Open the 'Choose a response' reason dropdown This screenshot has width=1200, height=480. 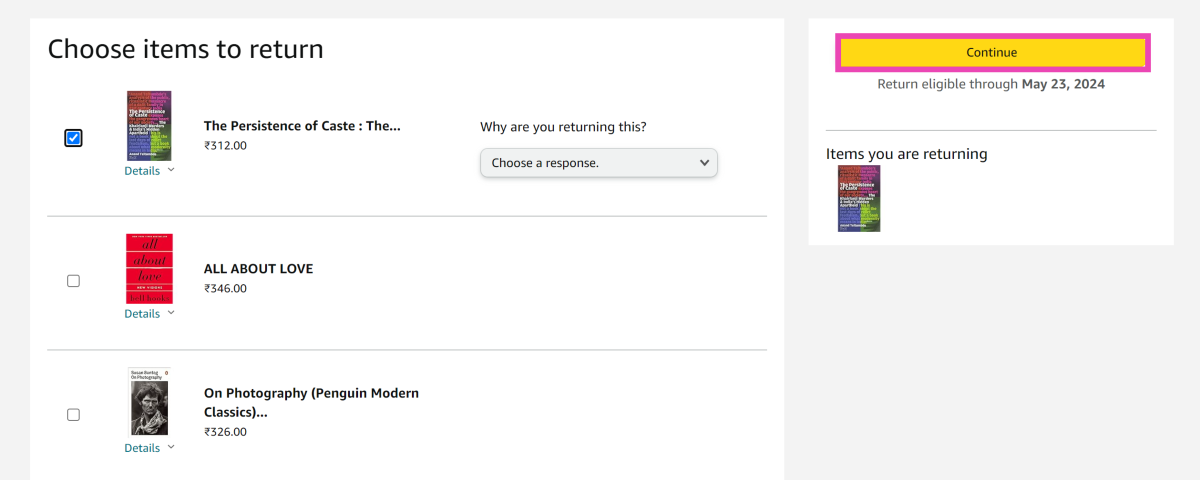click(x=598, y=163)
